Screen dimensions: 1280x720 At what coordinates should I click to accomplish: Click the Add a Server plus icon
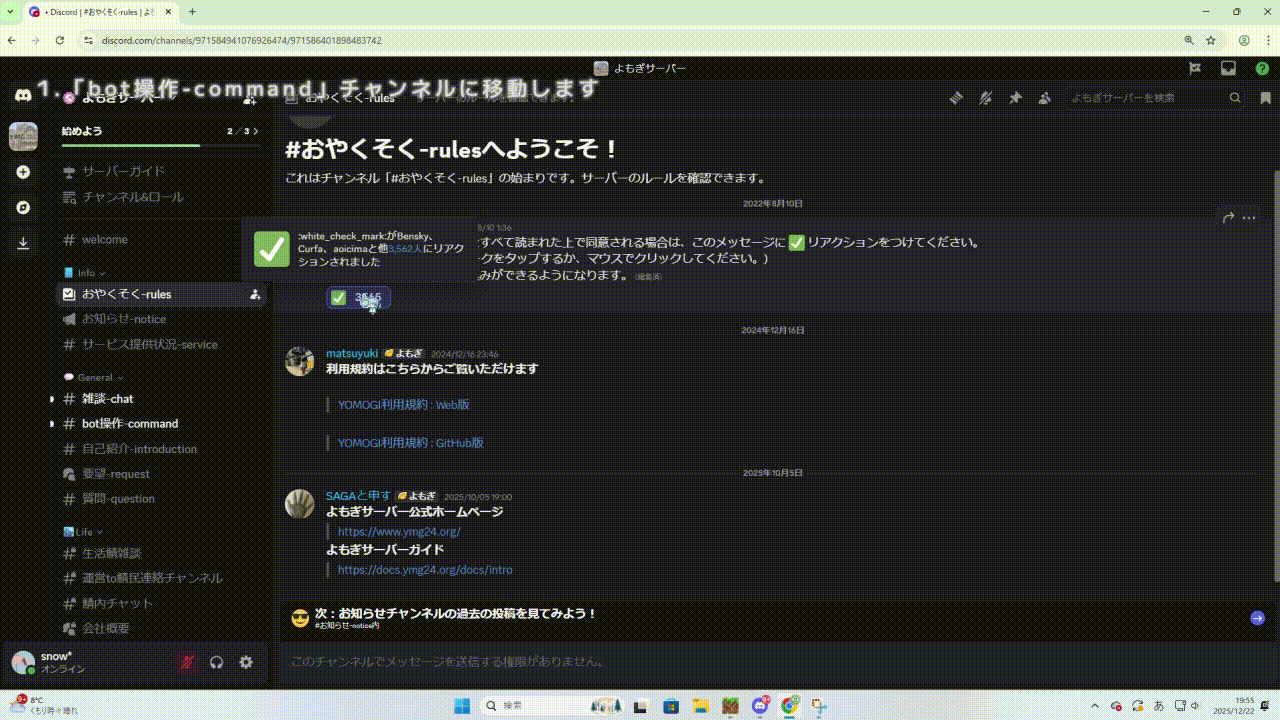23,172
